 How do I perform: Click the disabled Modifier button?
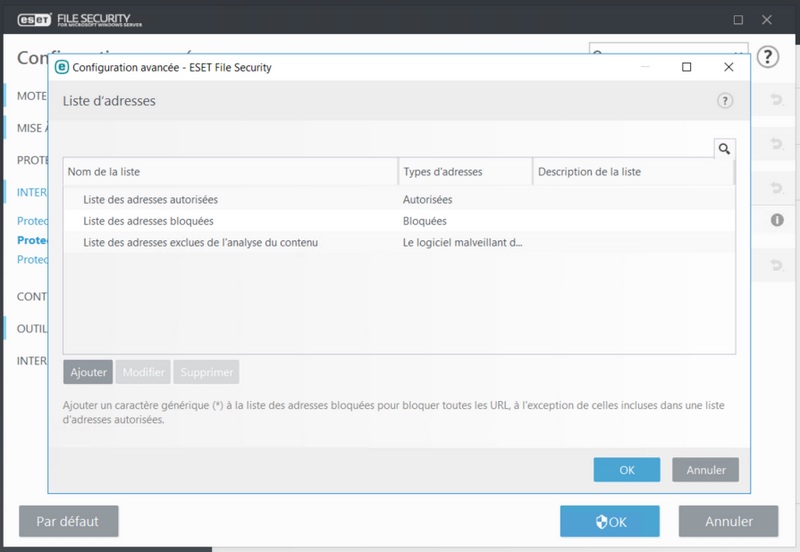143,372
